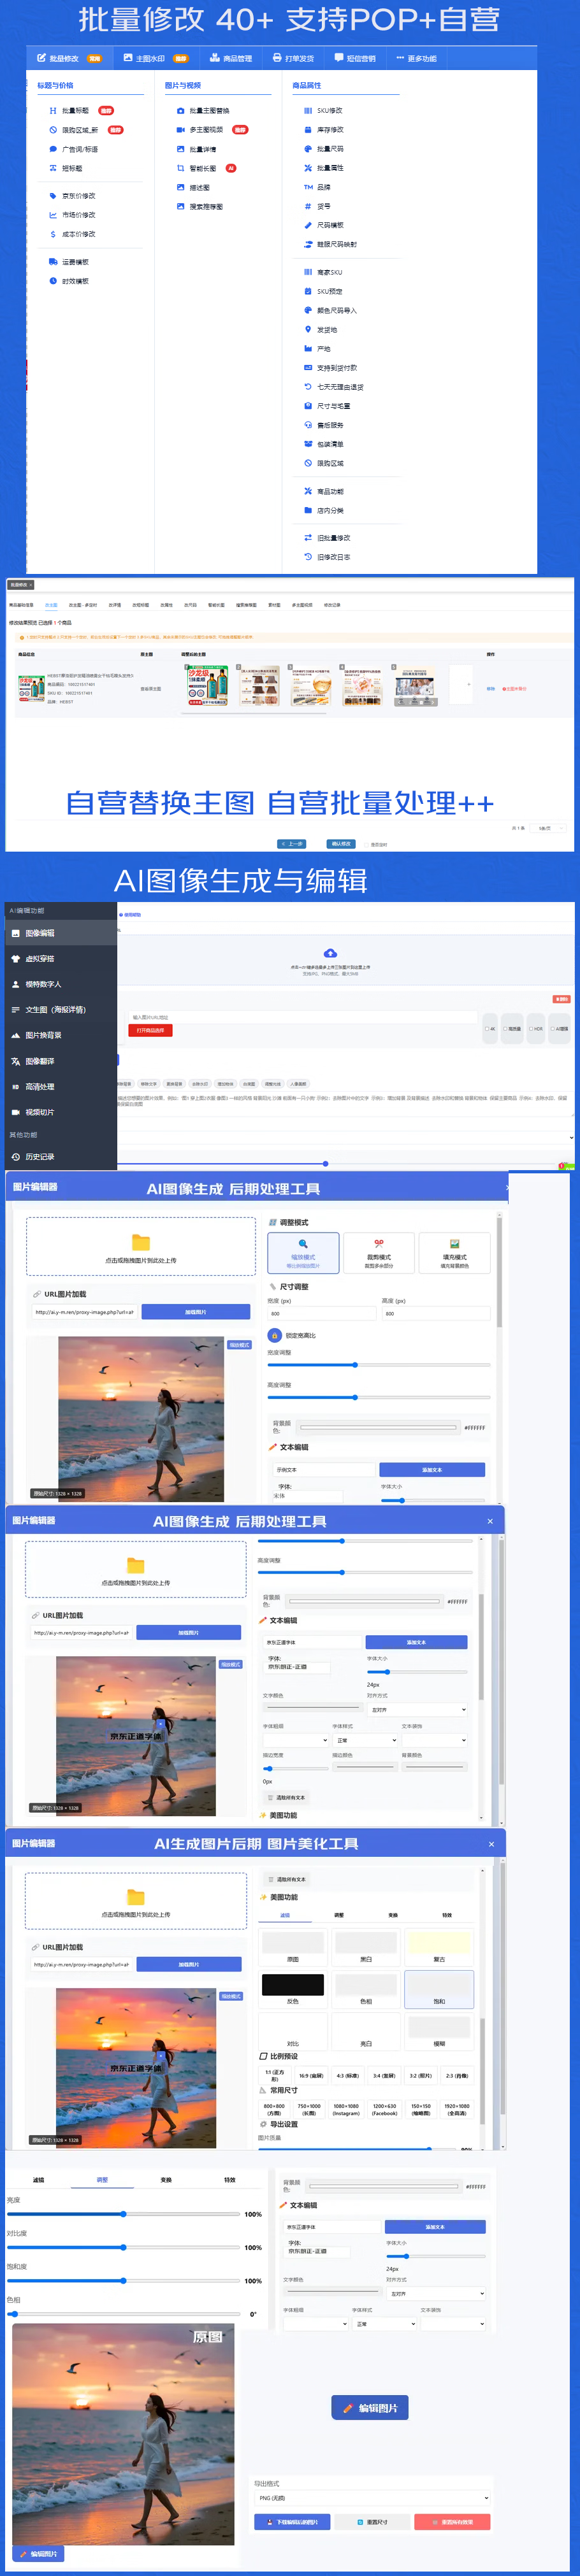Screen dimensions: 580x2576
Task: Select 库存修改 inventory item
Action: click(x=324, y=130)
